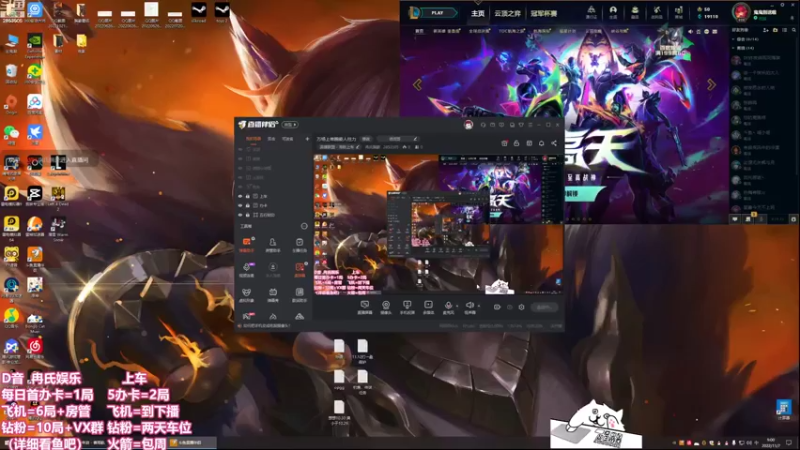Select the 首页 sub-tab in League client

pos(419,31)
